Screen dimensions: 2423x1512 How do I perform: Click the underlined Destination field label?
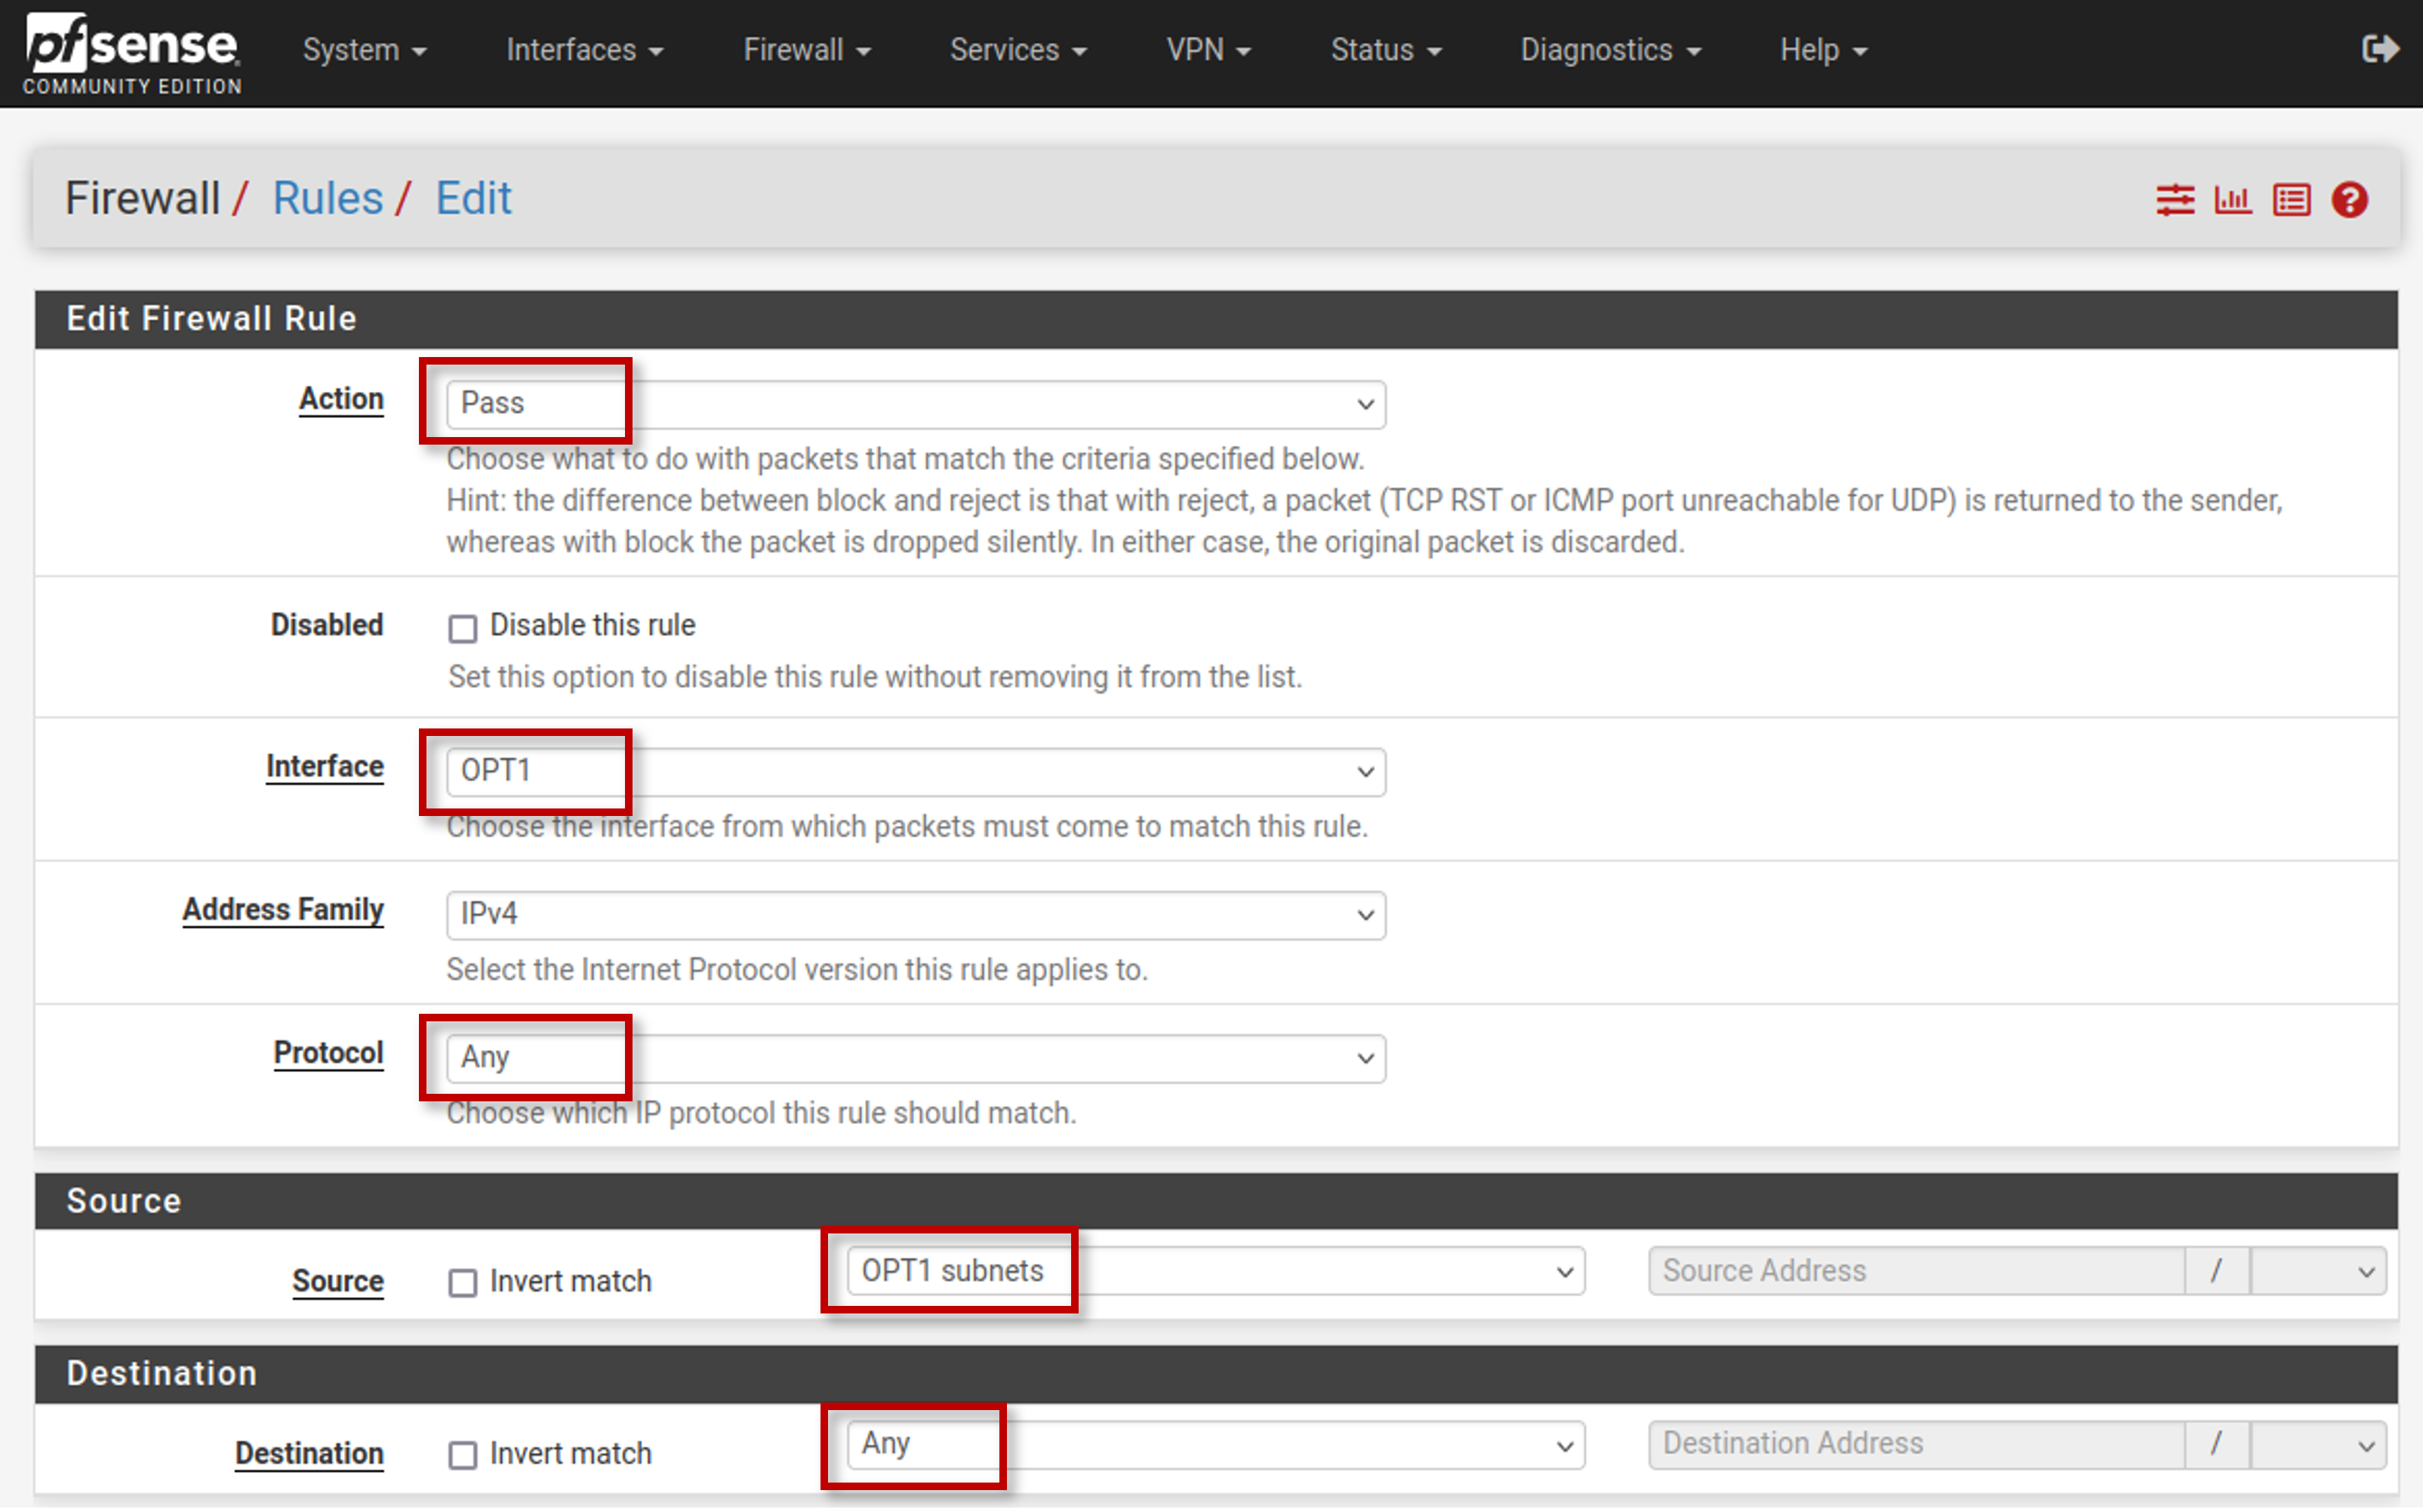(309, 1453)
